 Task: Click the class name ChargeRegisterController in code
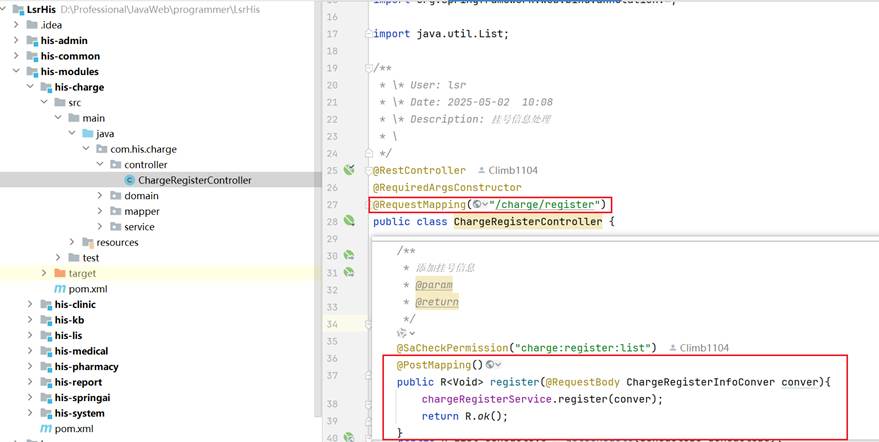528,221
